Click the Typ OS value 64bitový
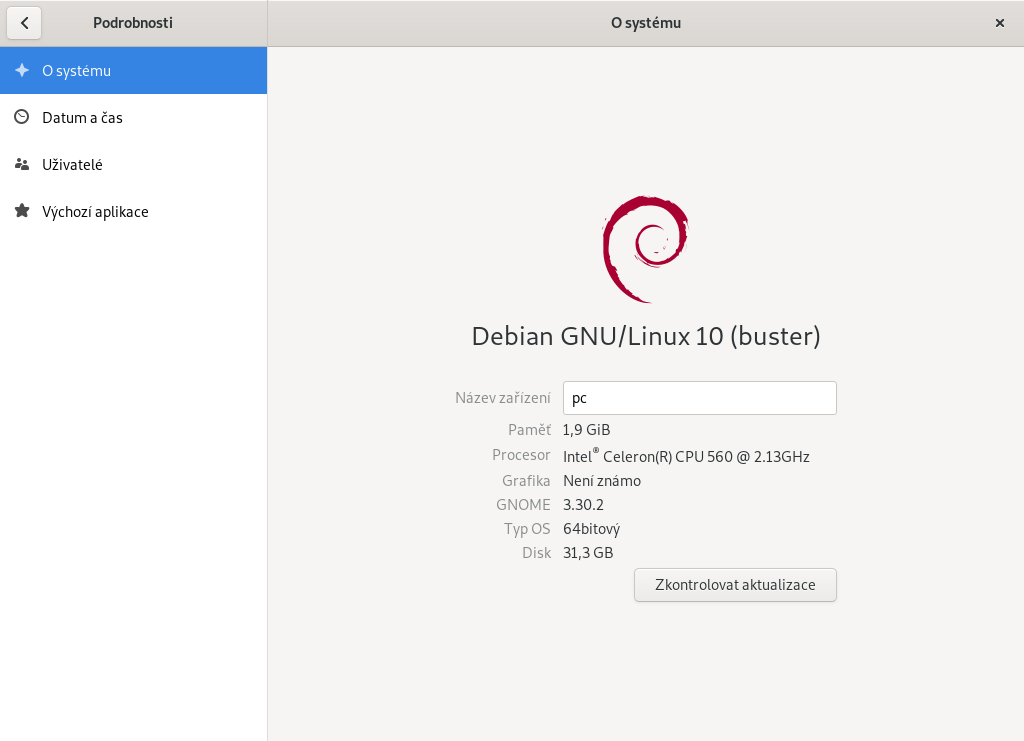 coord(592,529)
